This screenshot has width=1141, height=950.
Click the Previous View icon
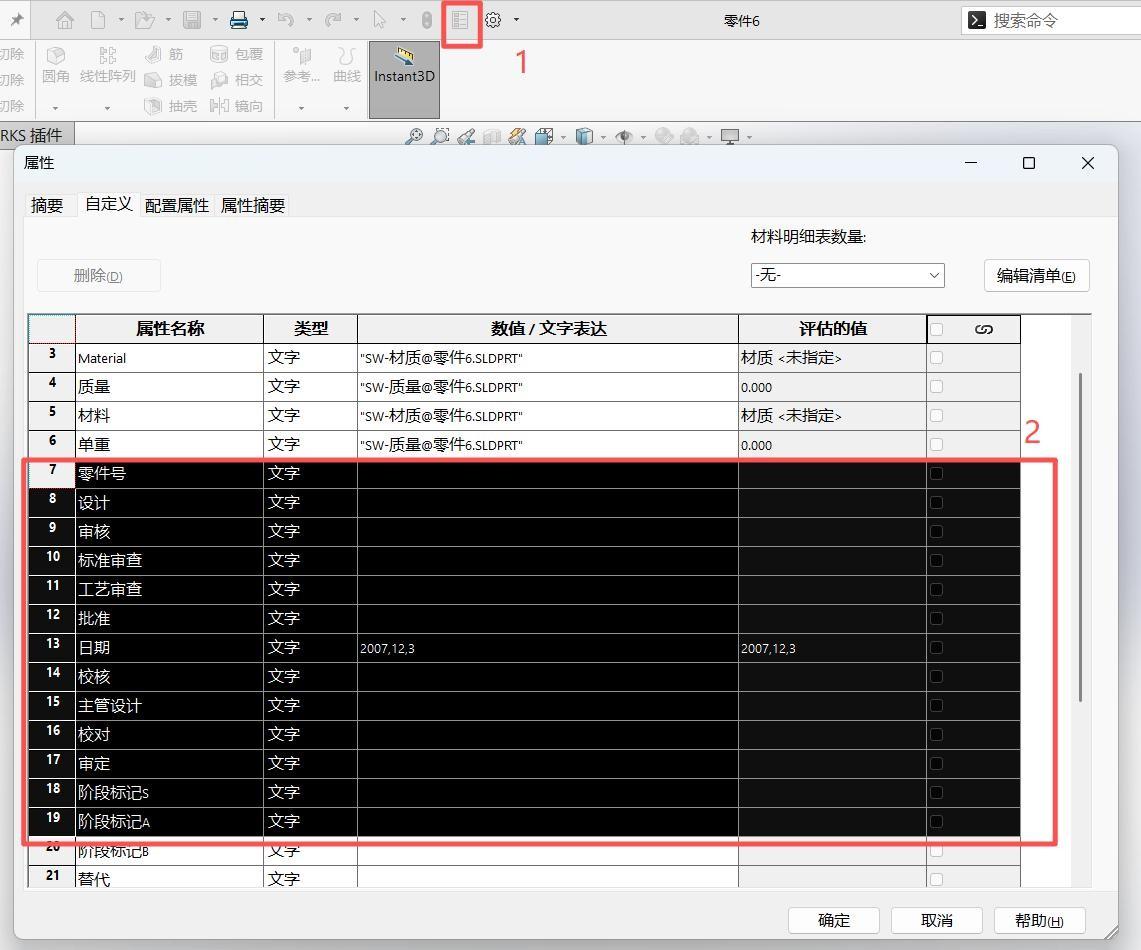[x=466, y=136]
